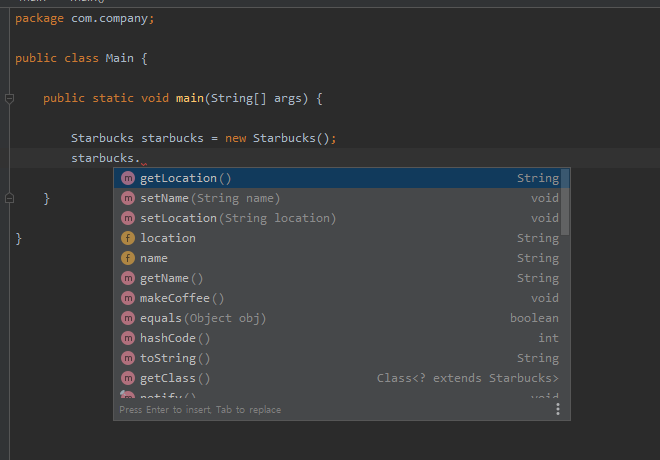This screenshot has width=660, height=460.
Task: Click the 'int' return type of hashCode
Action: [x=548, y=338]
